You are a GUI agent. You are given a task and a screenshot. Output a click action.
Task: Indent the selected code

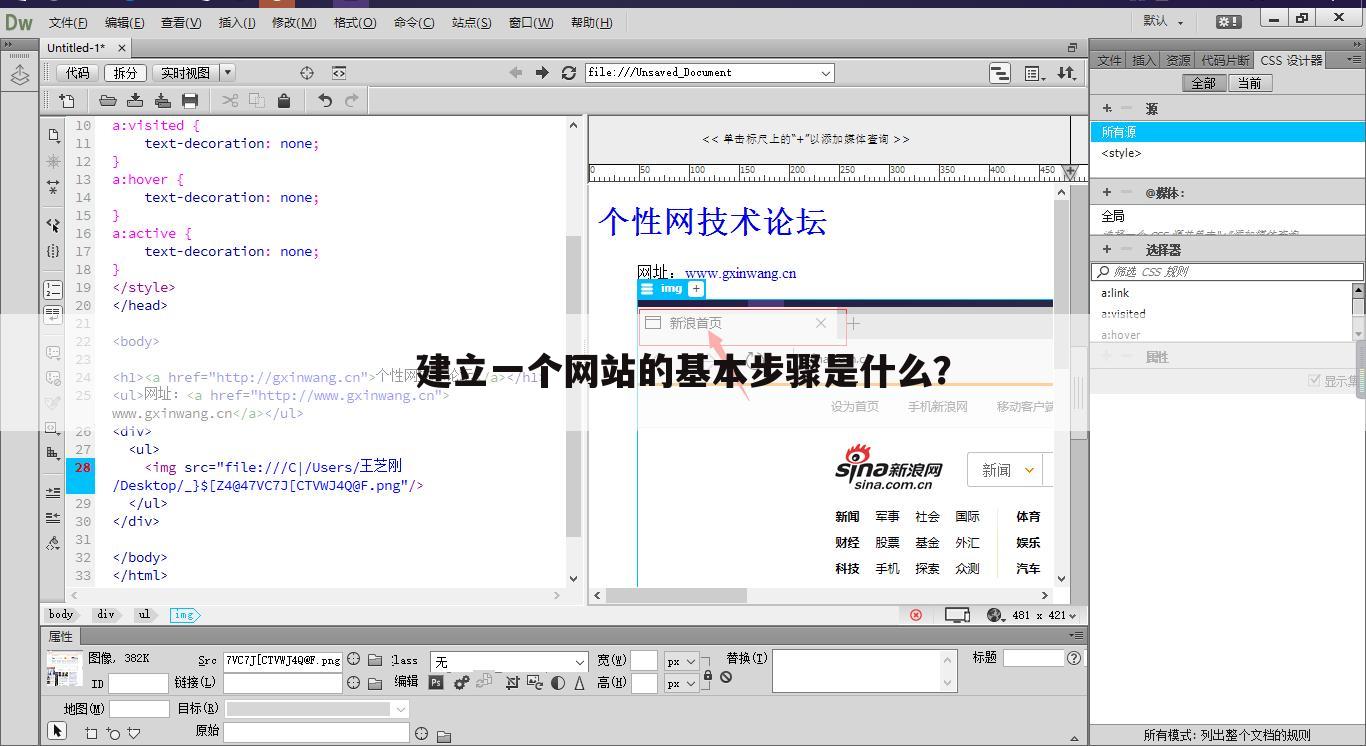point(53,492)
